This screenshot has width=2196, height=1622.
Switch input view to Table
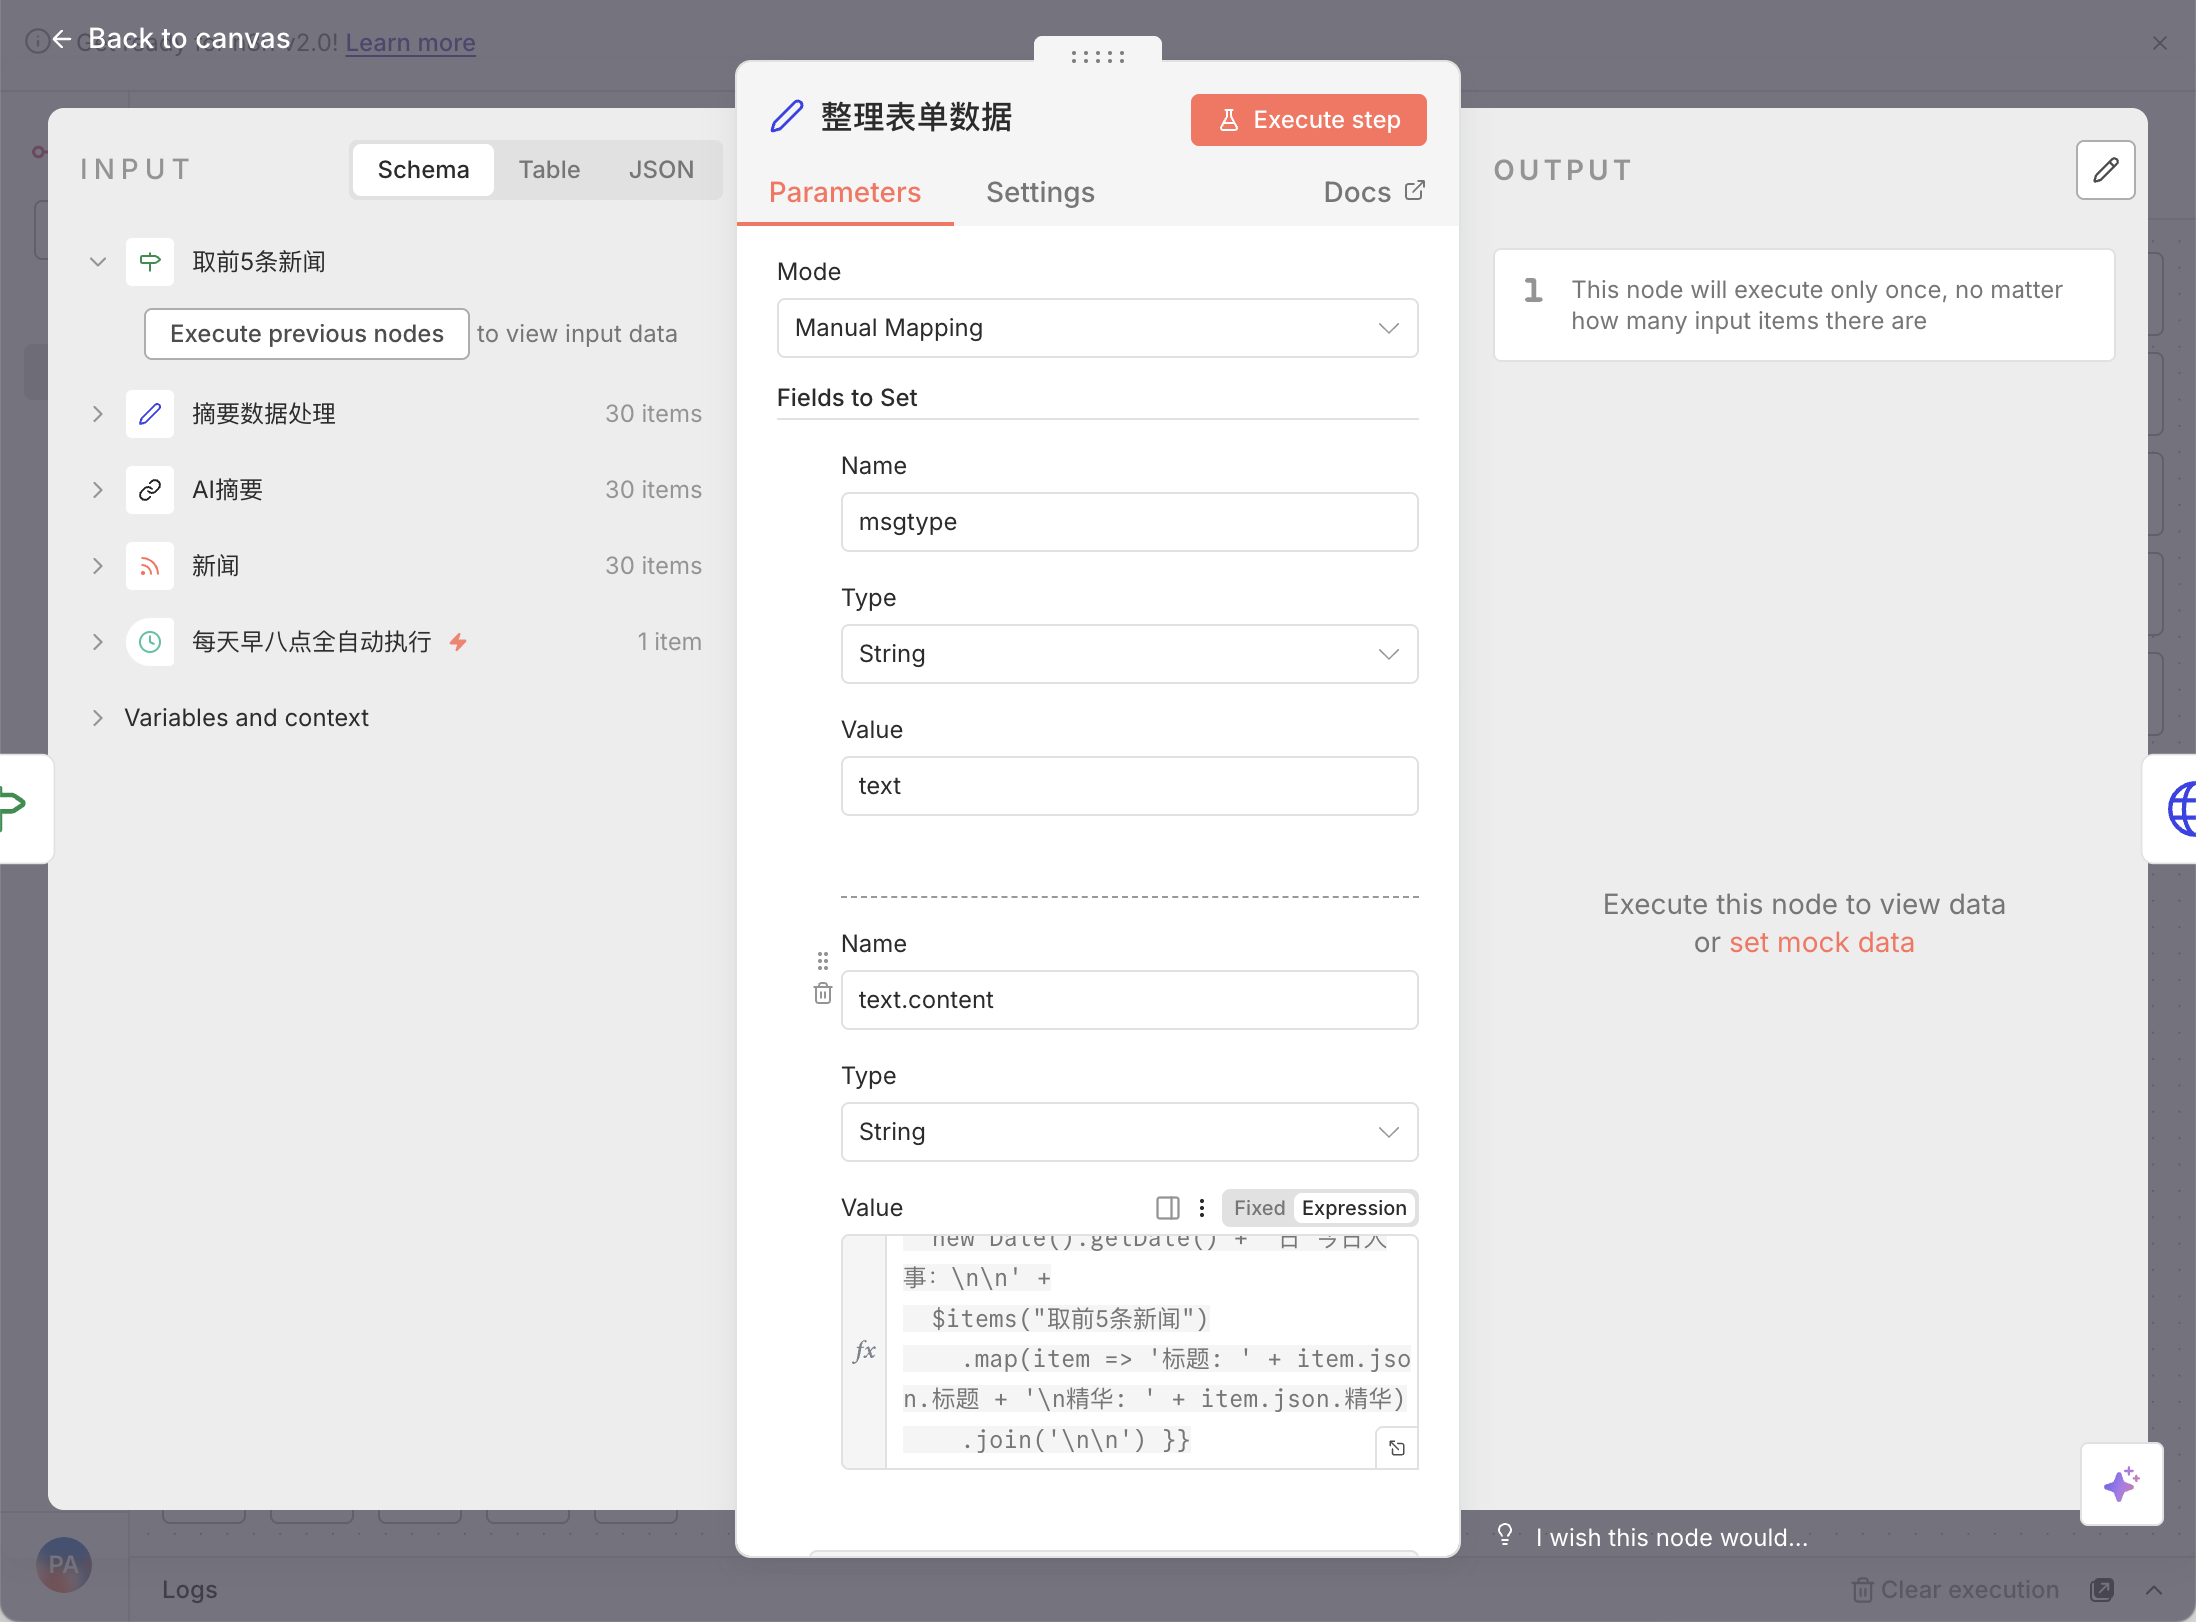pos(549,170)
